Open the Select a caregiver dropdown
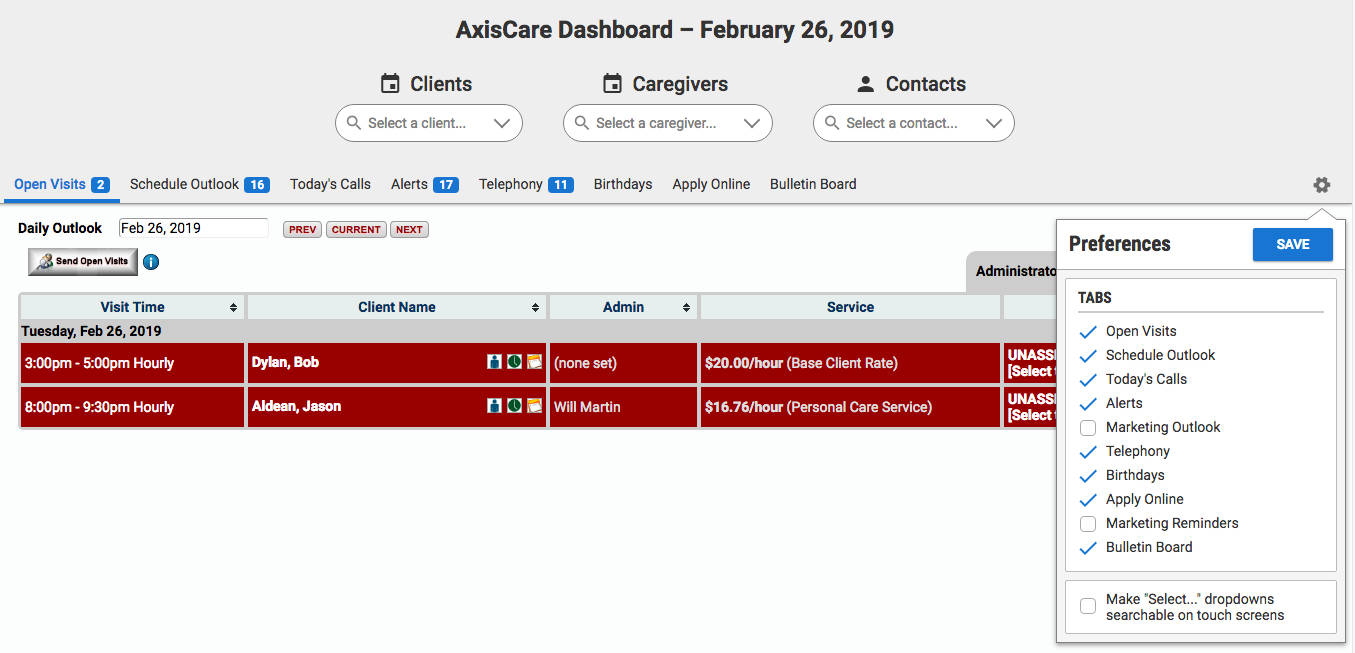 click(x=667, y=122)
